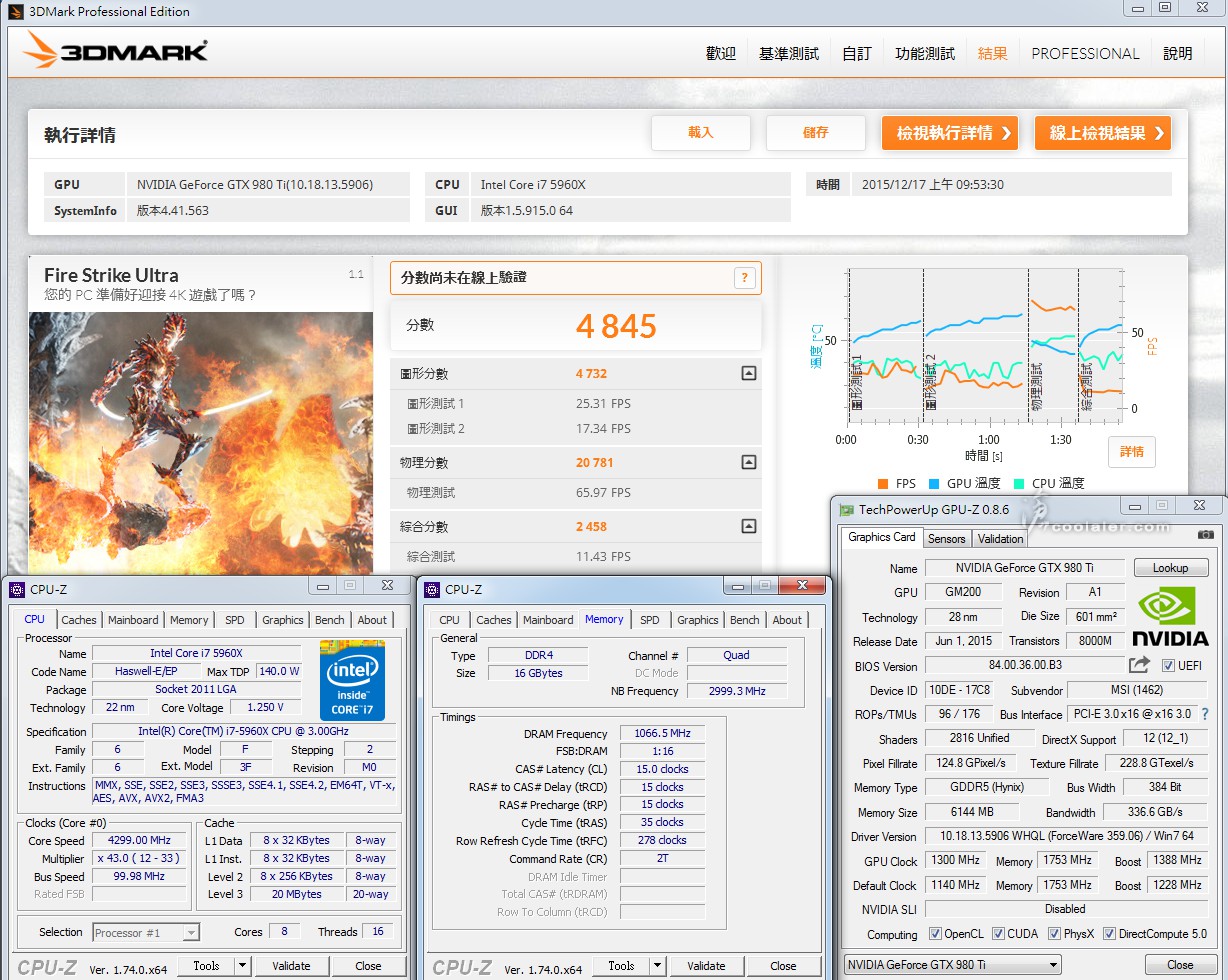The image size is (1228, 980).
Task: Toggle the PhysX checkbox
Action: click(x=1055, y=934)
